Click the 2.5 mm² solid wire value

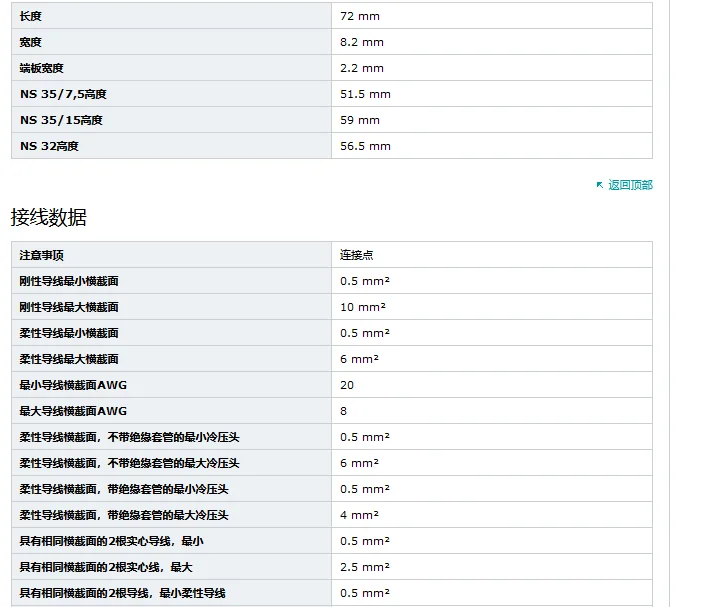point(365,567)
